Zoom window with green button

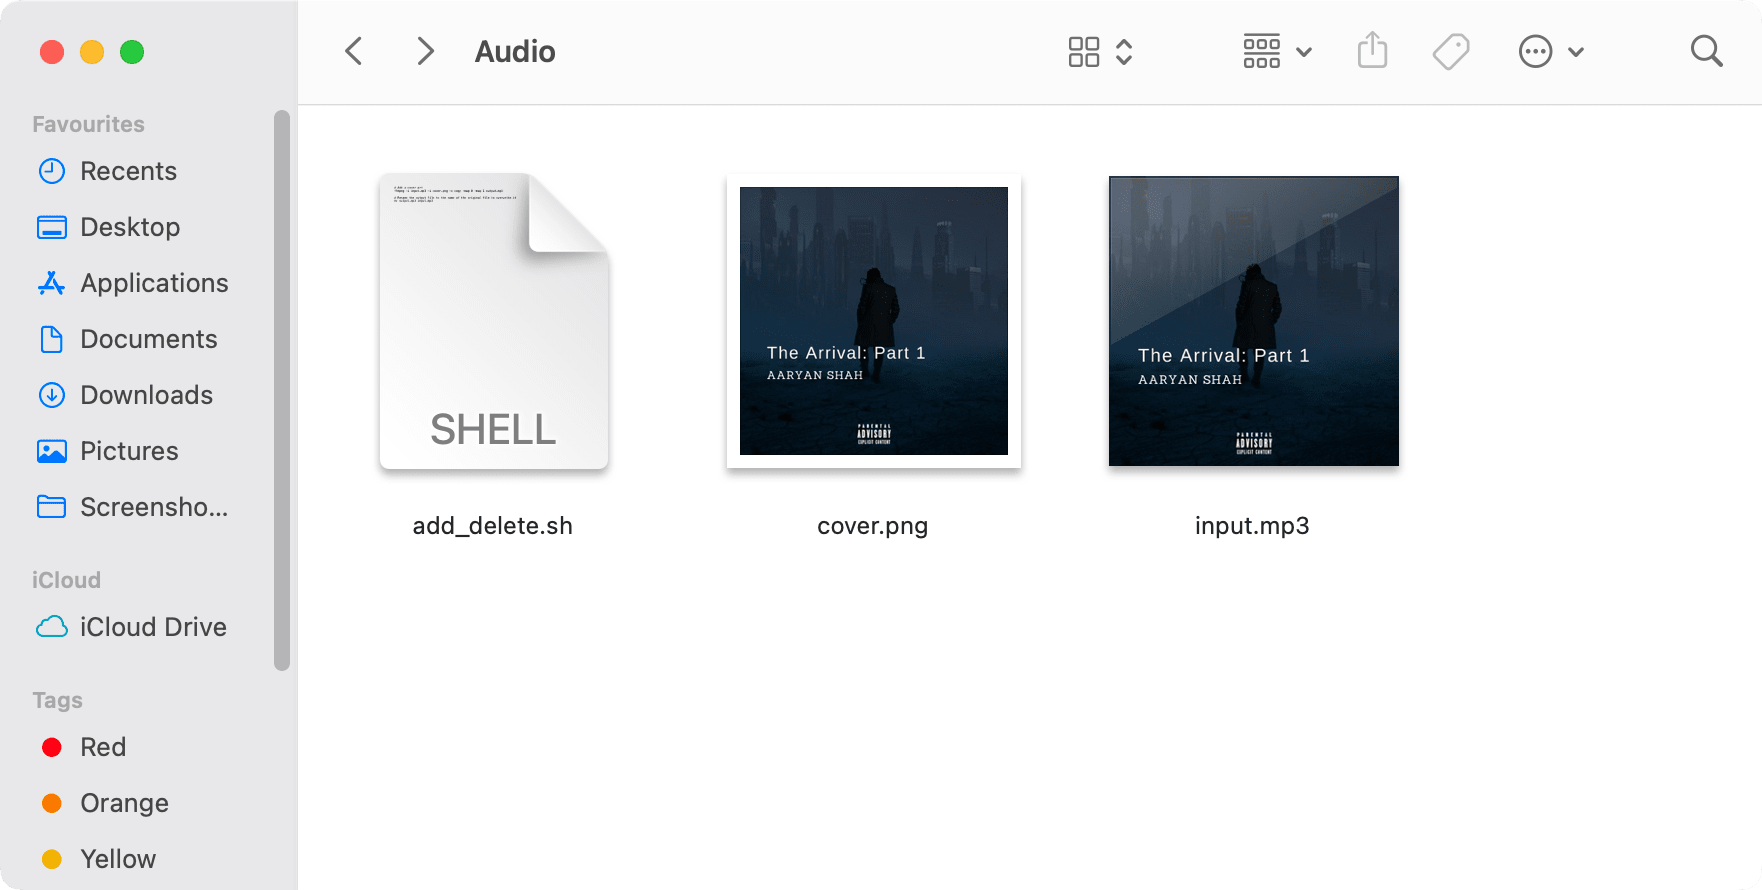132,52
